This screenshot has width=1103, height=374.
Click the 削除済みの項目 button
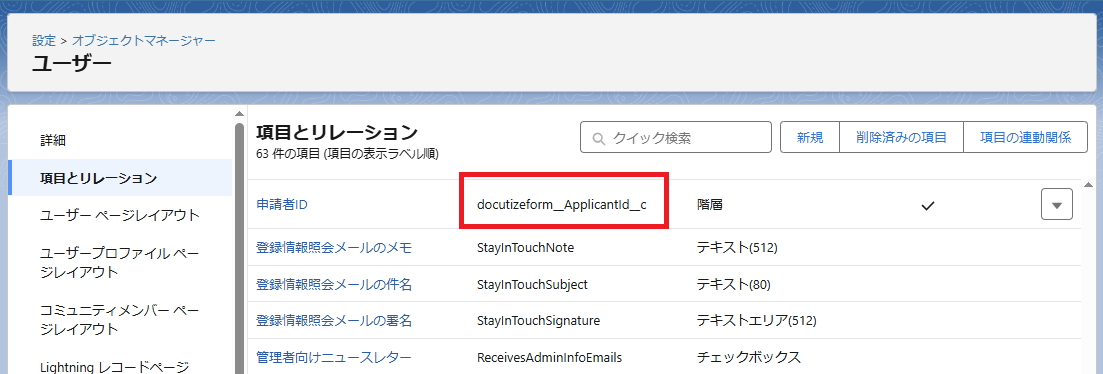[x=901, y=137]
